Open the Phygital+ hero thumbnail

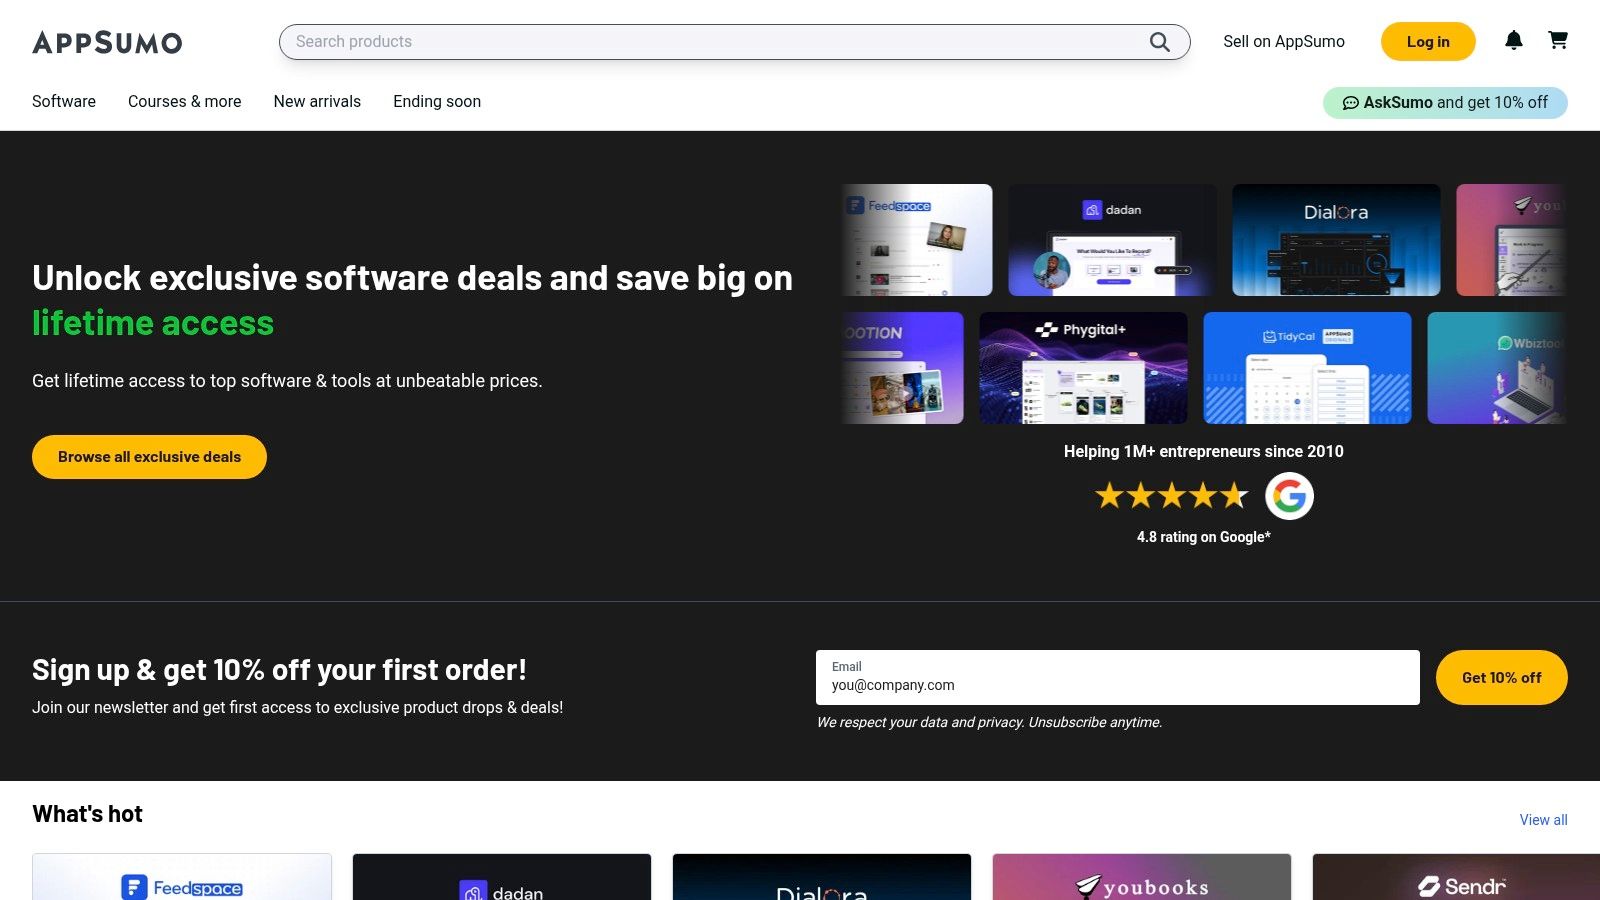pos(1083,368)
